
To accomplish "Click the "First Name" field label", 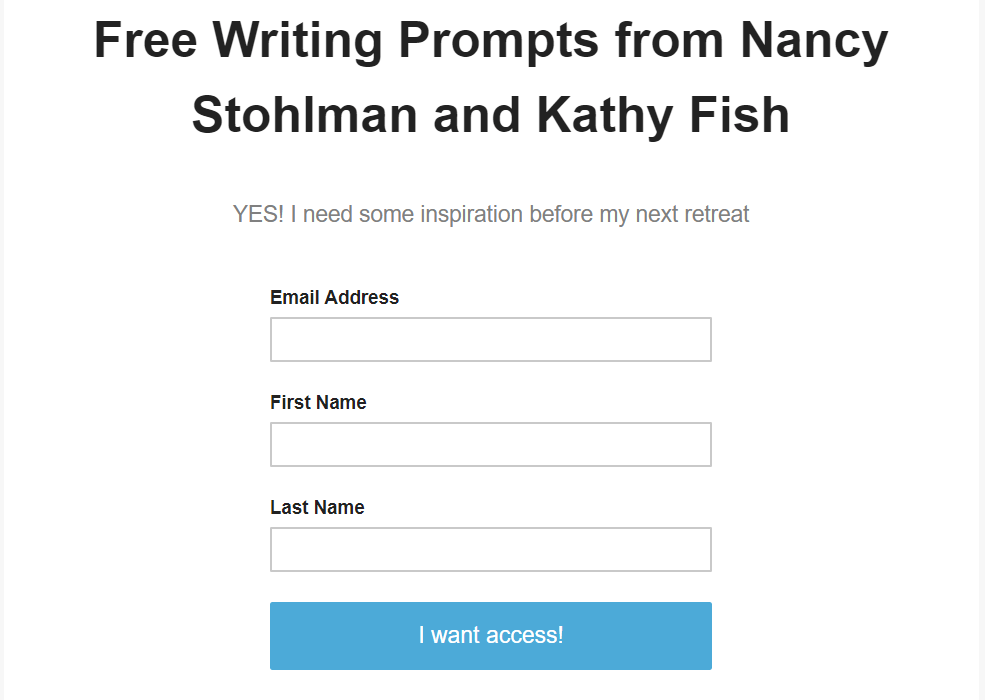I will [318, 402].
